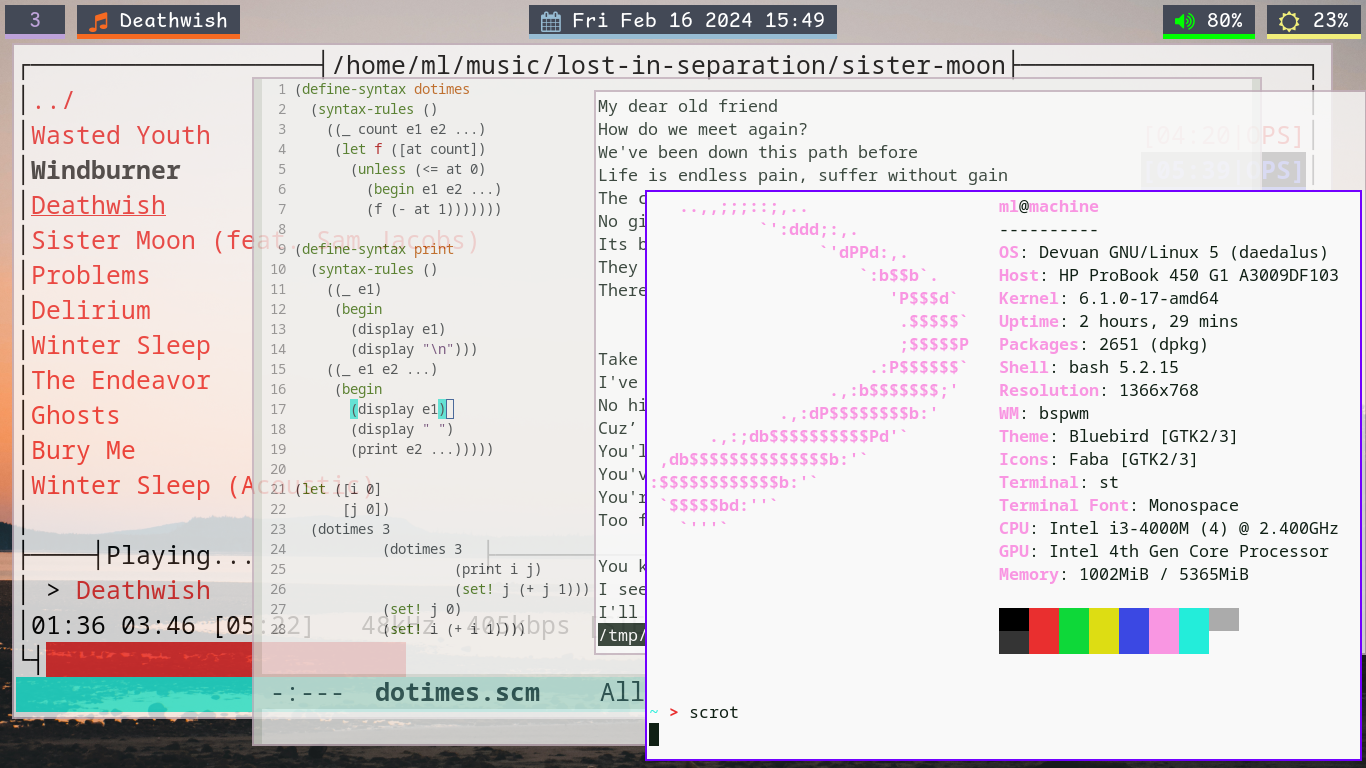This screenshot has height=768, width=1366.
Task: Select the Bury Me track
Action: tap(83, 450)
